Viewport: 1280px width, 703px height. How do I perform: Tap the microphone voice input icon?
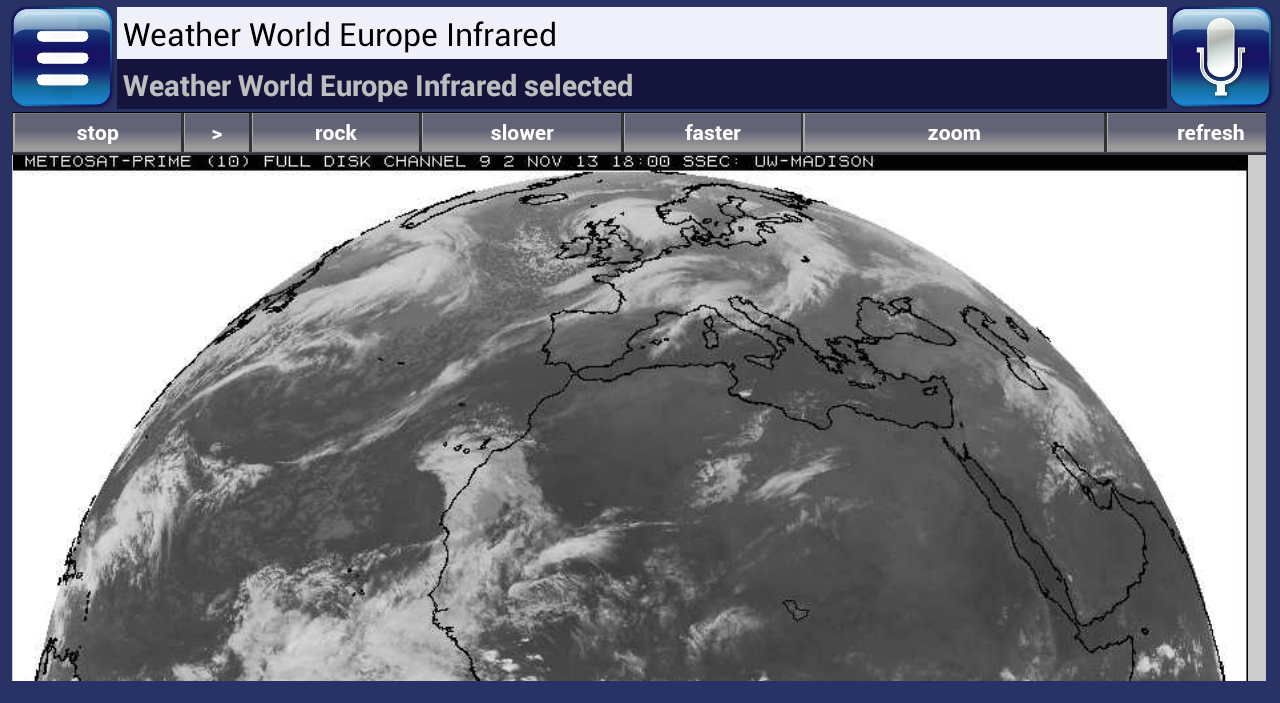[x=1220, y=57]
